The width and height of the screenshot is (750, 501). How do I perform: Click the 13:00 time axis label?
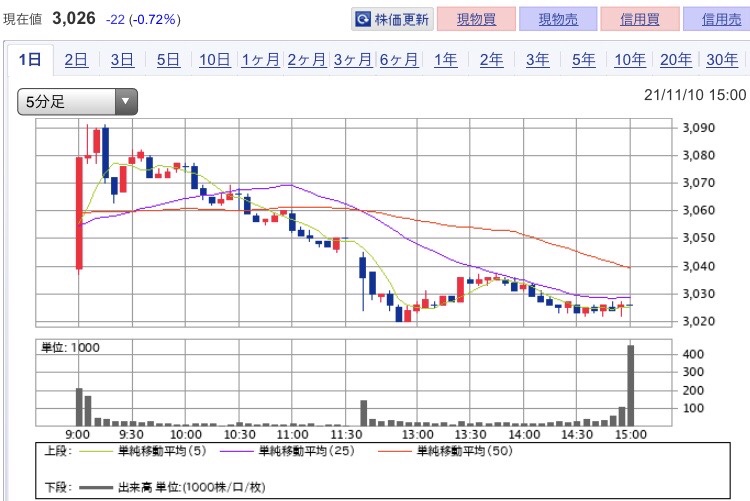click(x=417, y=434)
